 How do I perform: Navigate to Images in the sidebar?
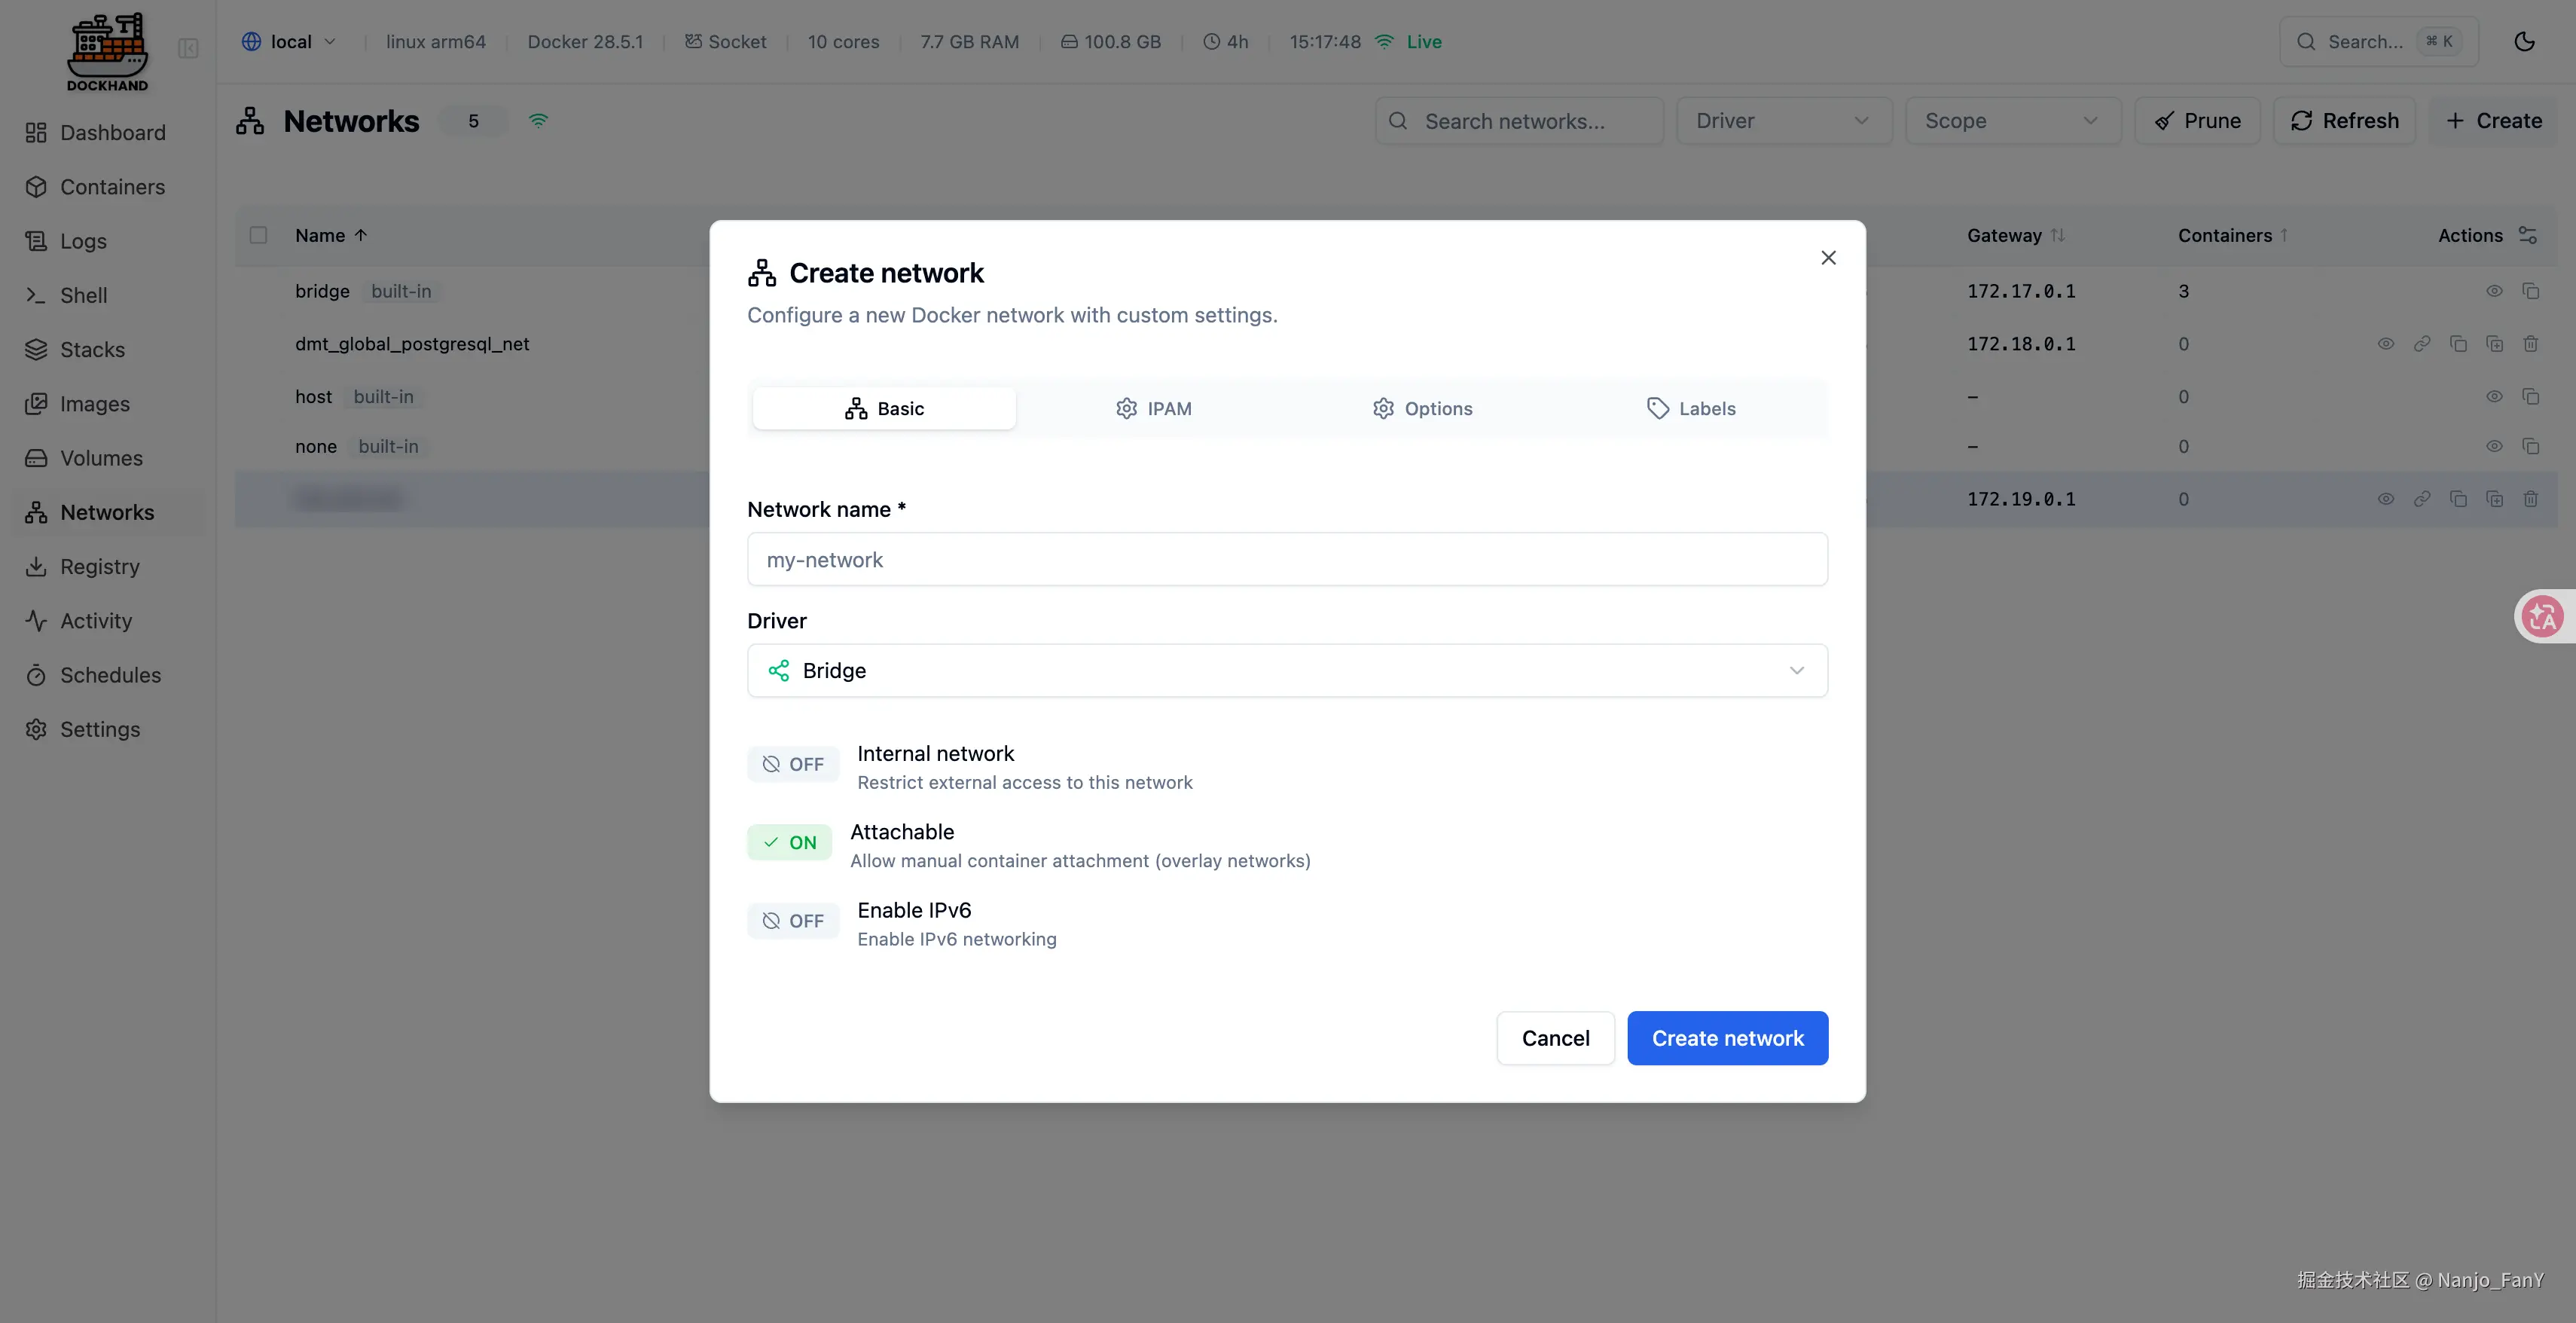108,404
